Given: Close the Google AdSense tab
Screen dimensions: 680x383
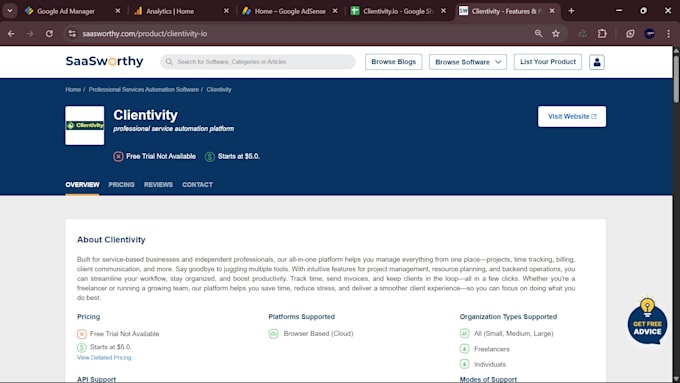Looking at the screenshot, I should point(335,11).
